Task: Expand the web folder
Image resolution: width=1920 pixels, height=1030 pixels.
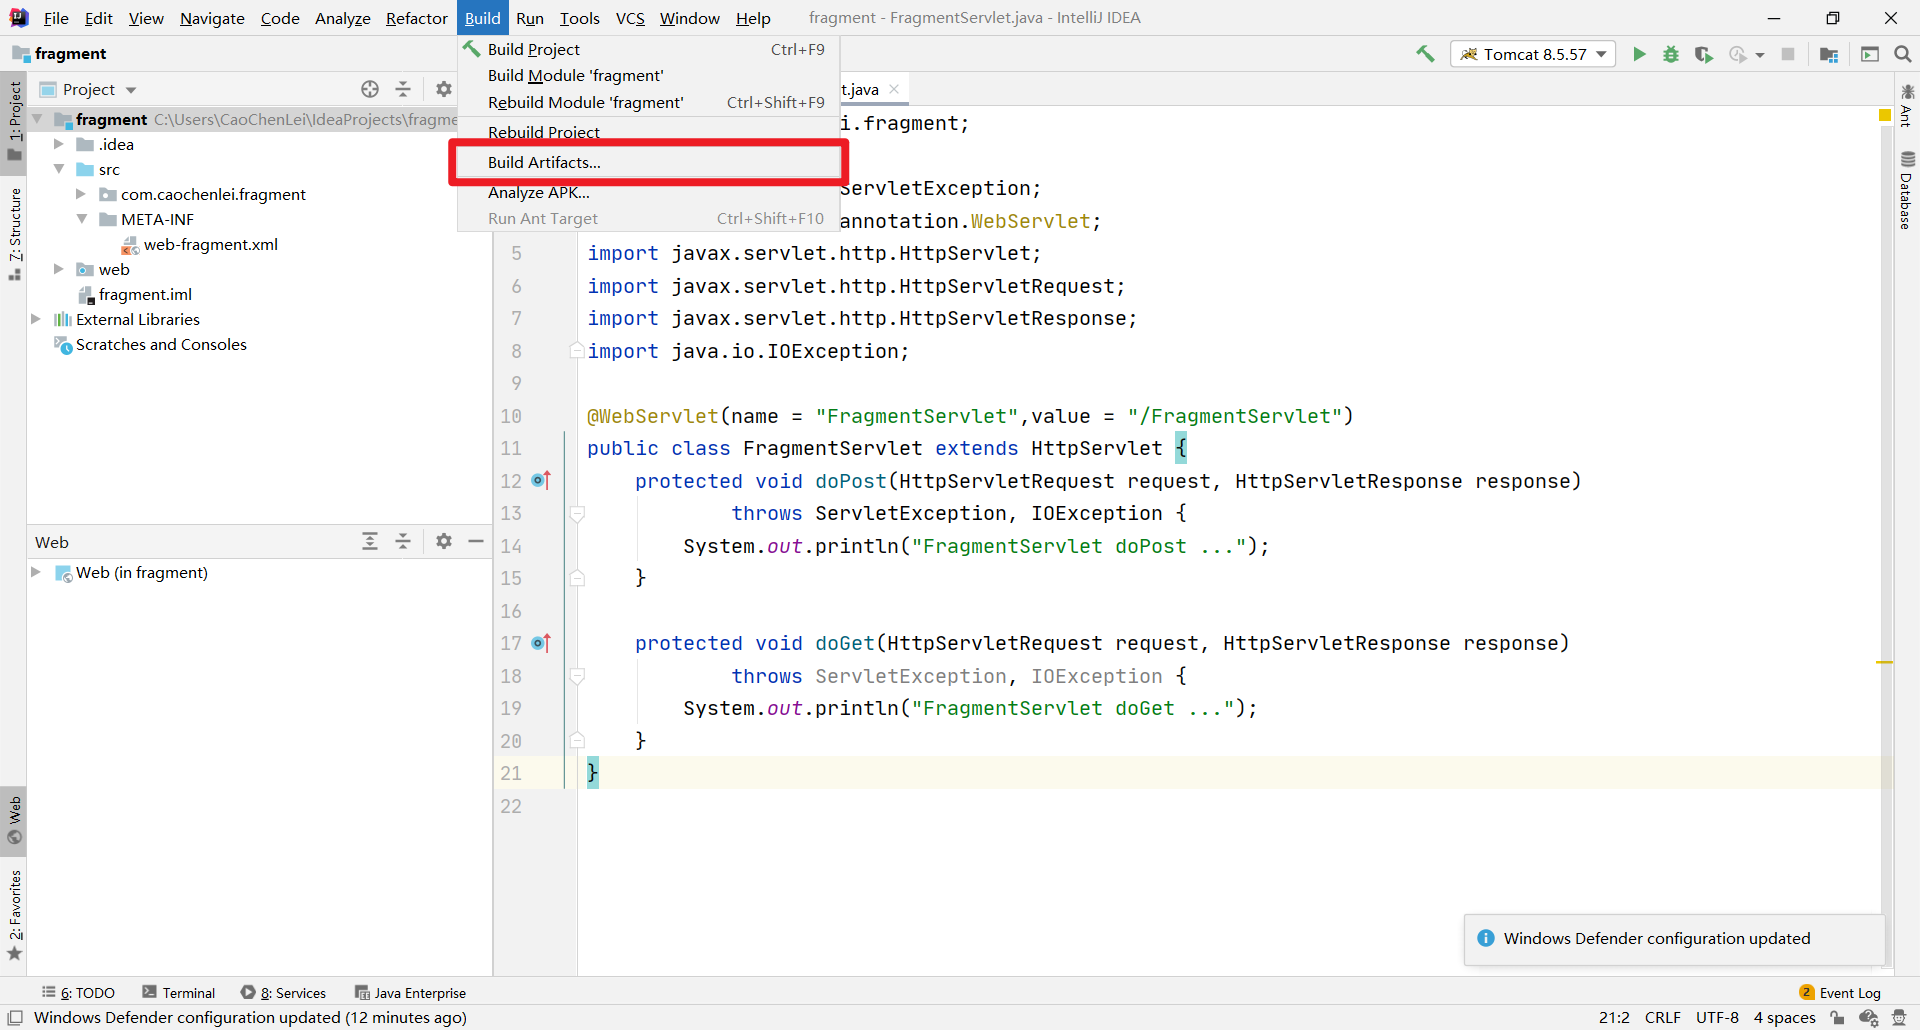Action: [59, 269]
